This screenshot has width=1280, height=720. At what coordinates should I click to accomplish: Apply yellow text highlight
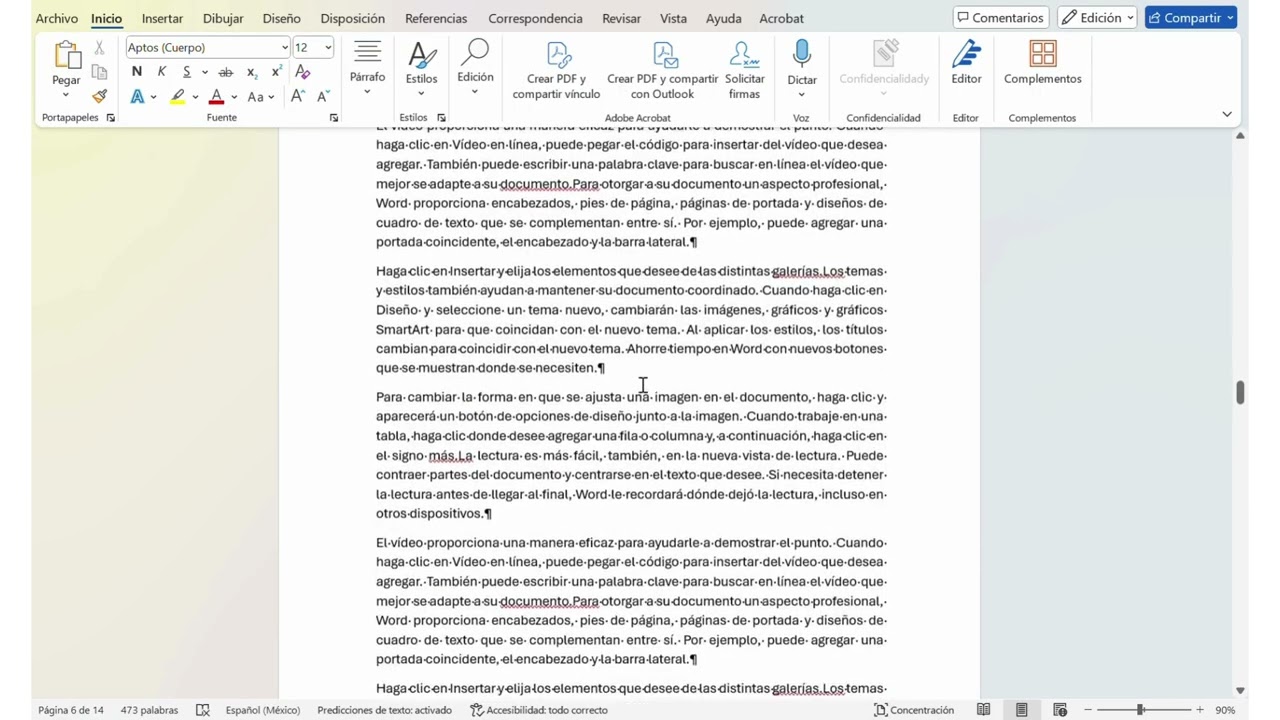[x=178, y=97]
